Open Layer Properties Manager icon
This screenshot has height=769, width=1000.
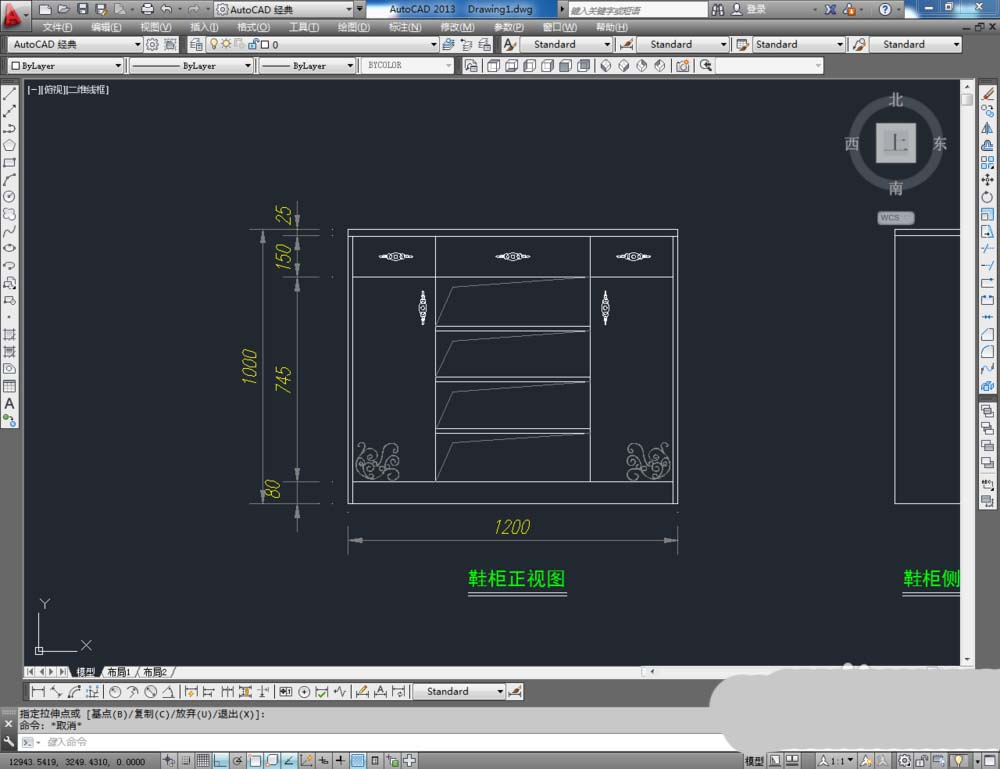196,44
